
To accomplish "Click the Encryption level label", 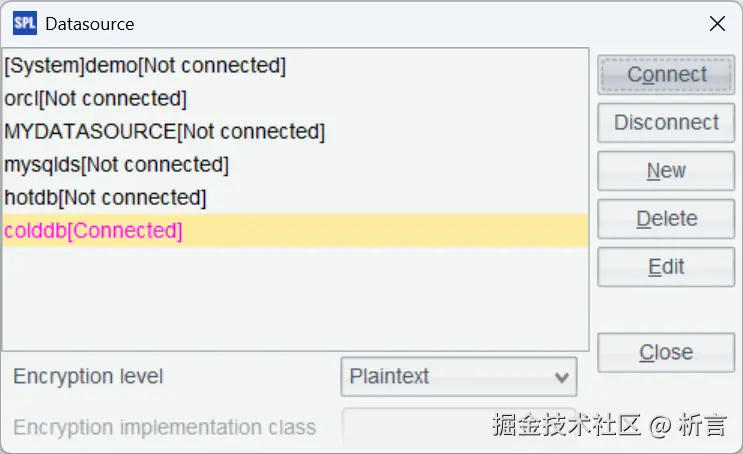I will (88, 377).
